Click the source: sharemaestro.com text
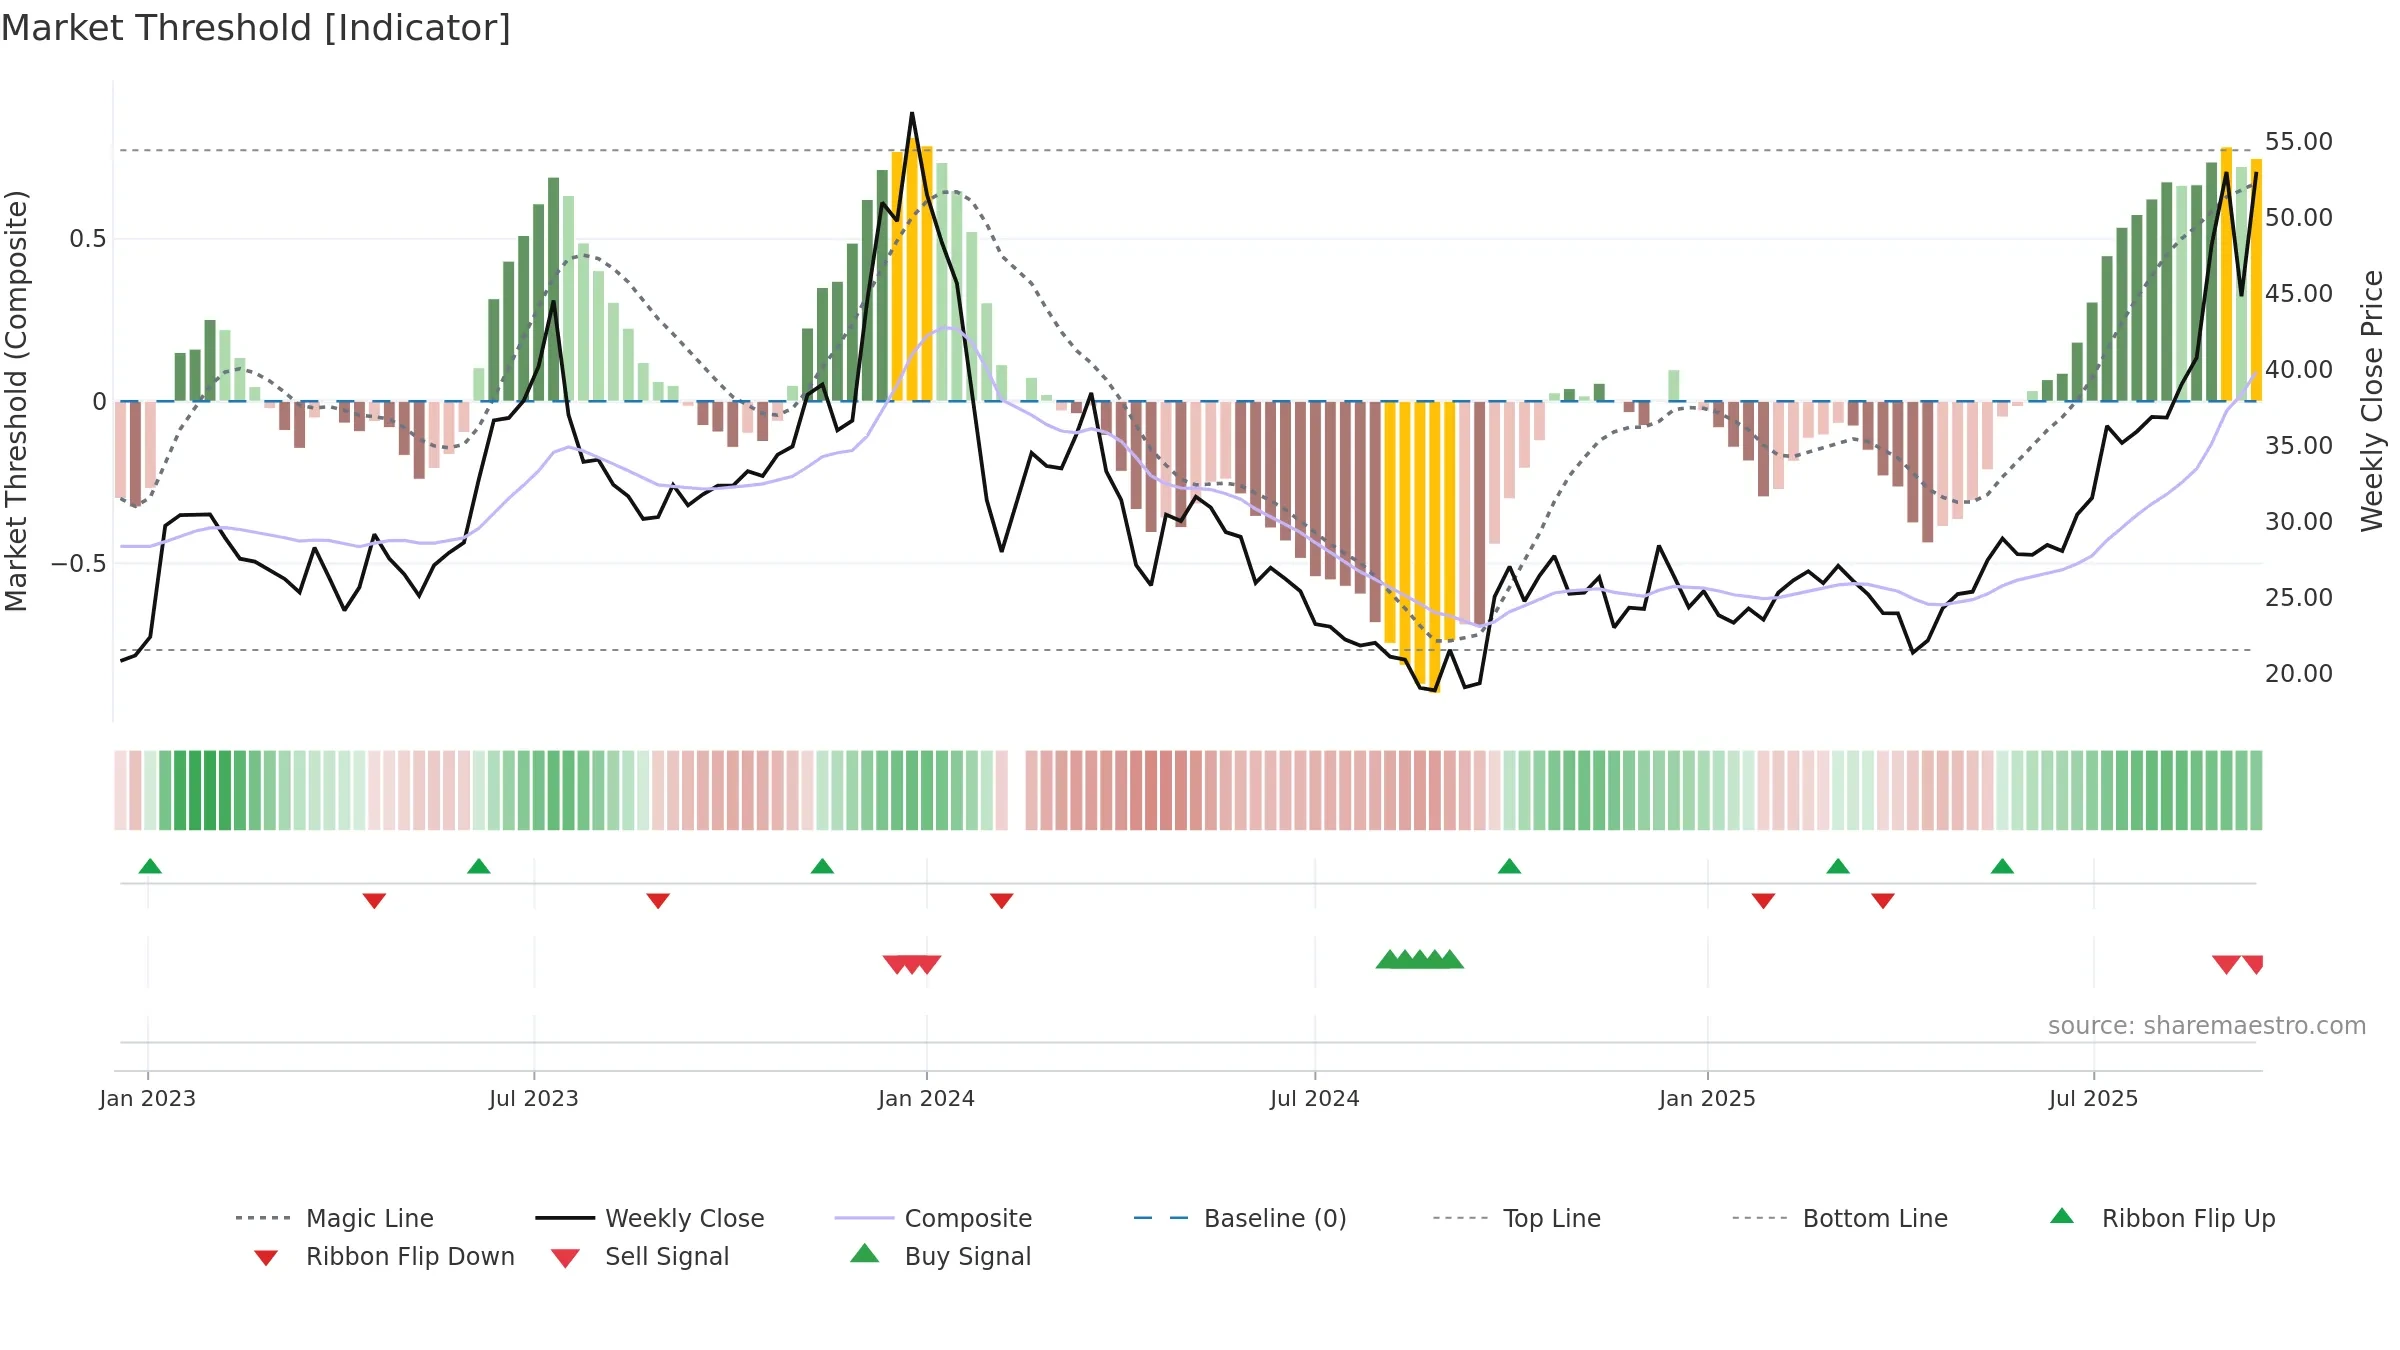This screenshot has width=2400, height=1350. coord(2207,1026)
